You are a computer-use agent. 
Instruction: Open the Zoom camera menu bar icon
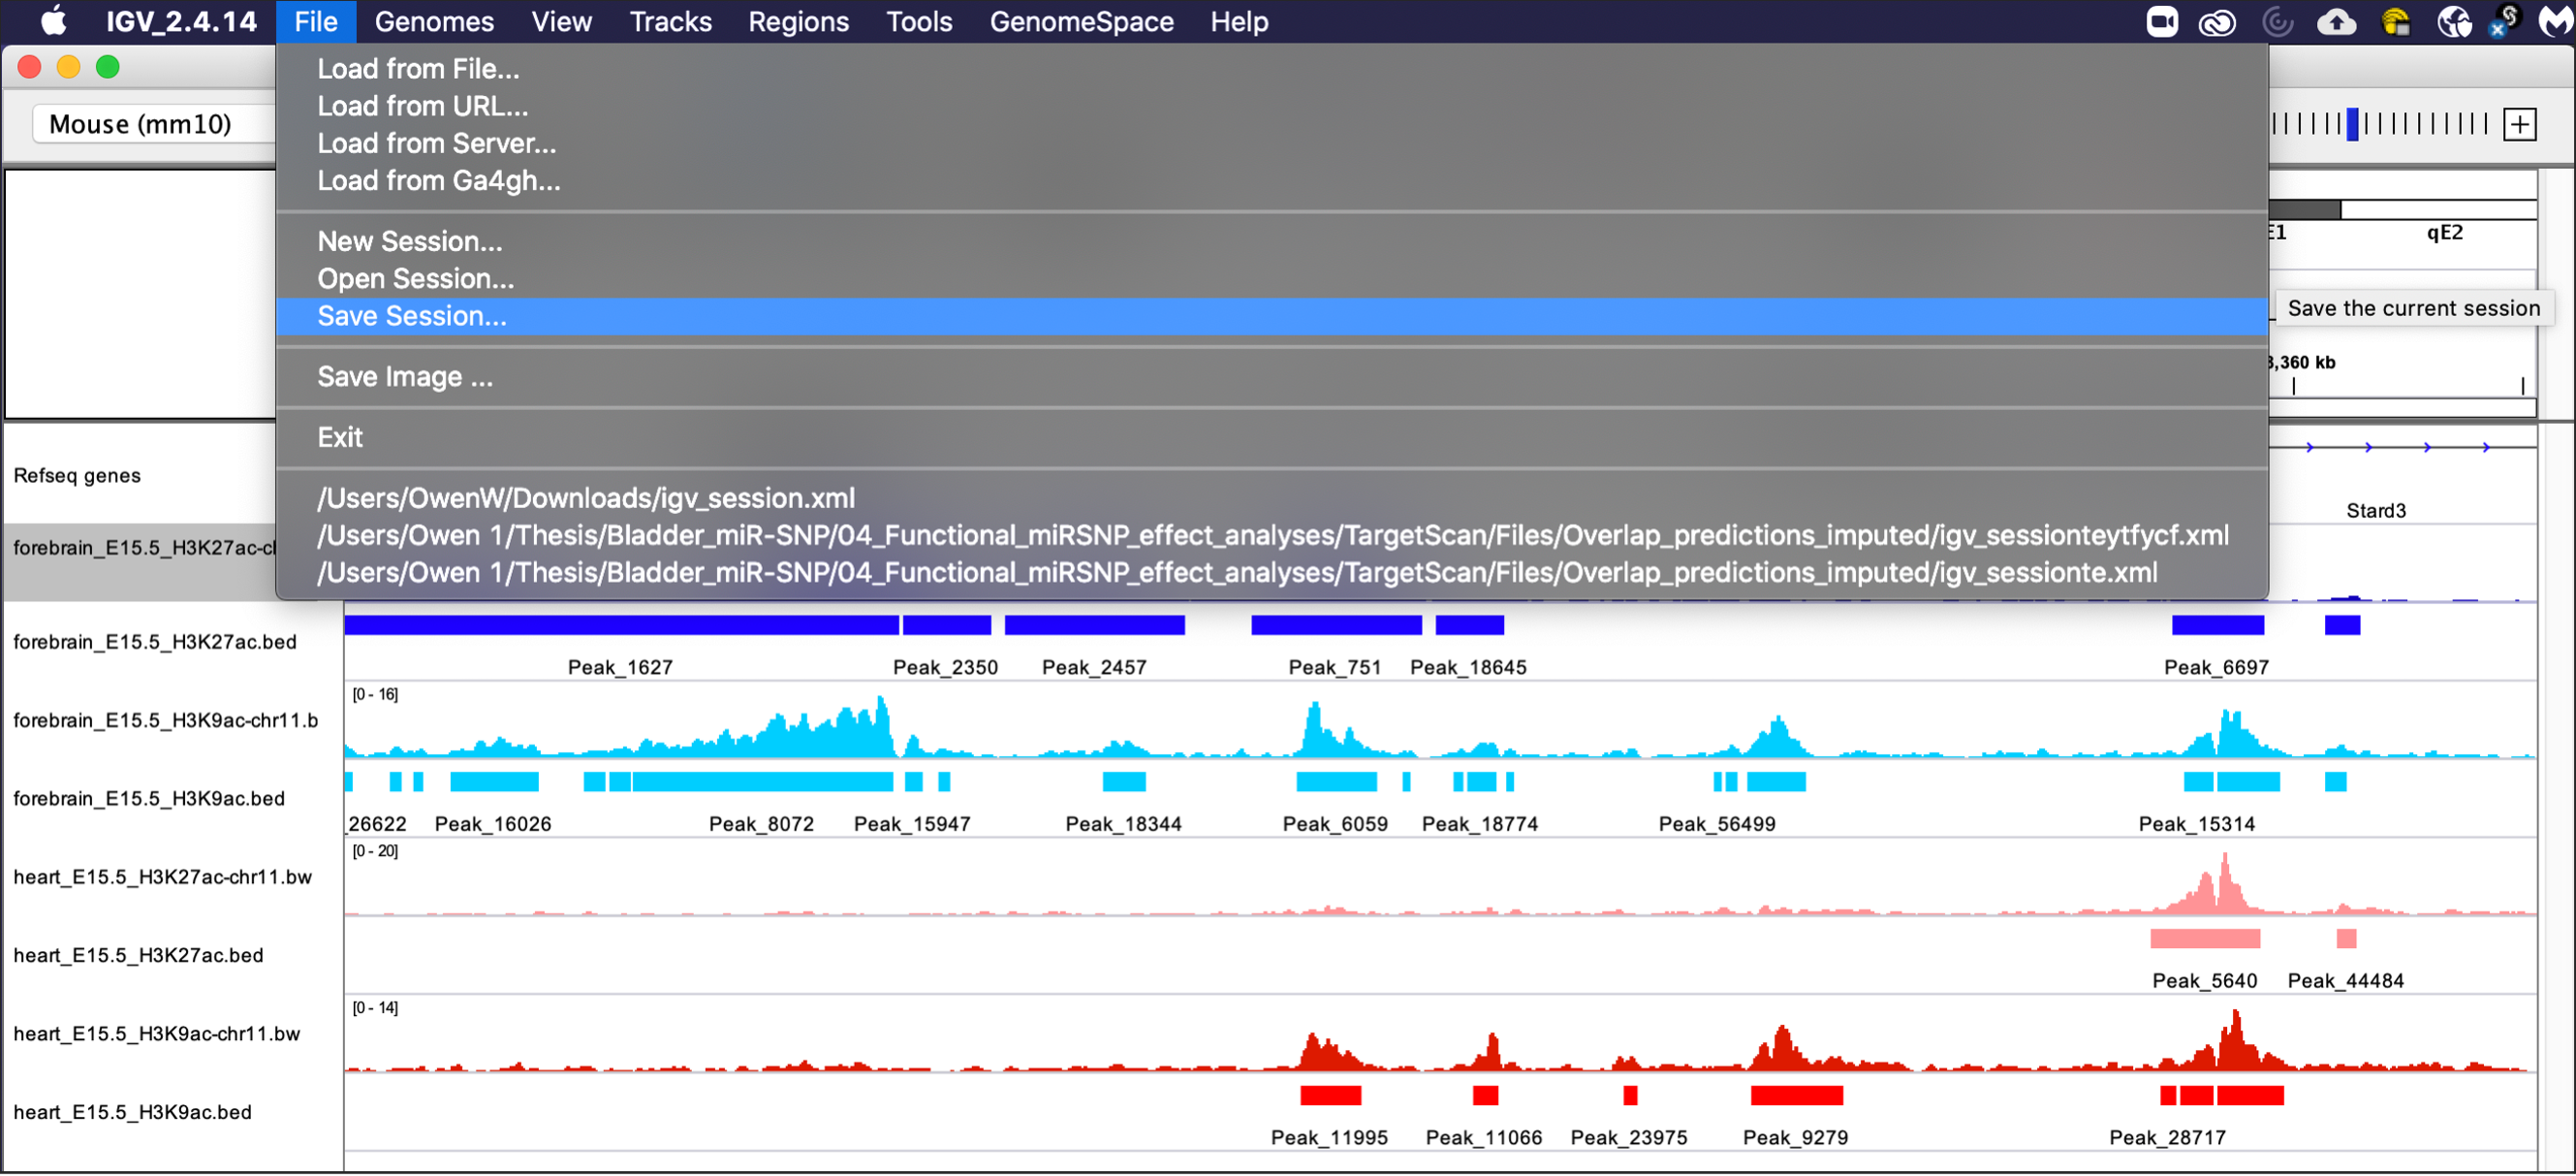2161,21
